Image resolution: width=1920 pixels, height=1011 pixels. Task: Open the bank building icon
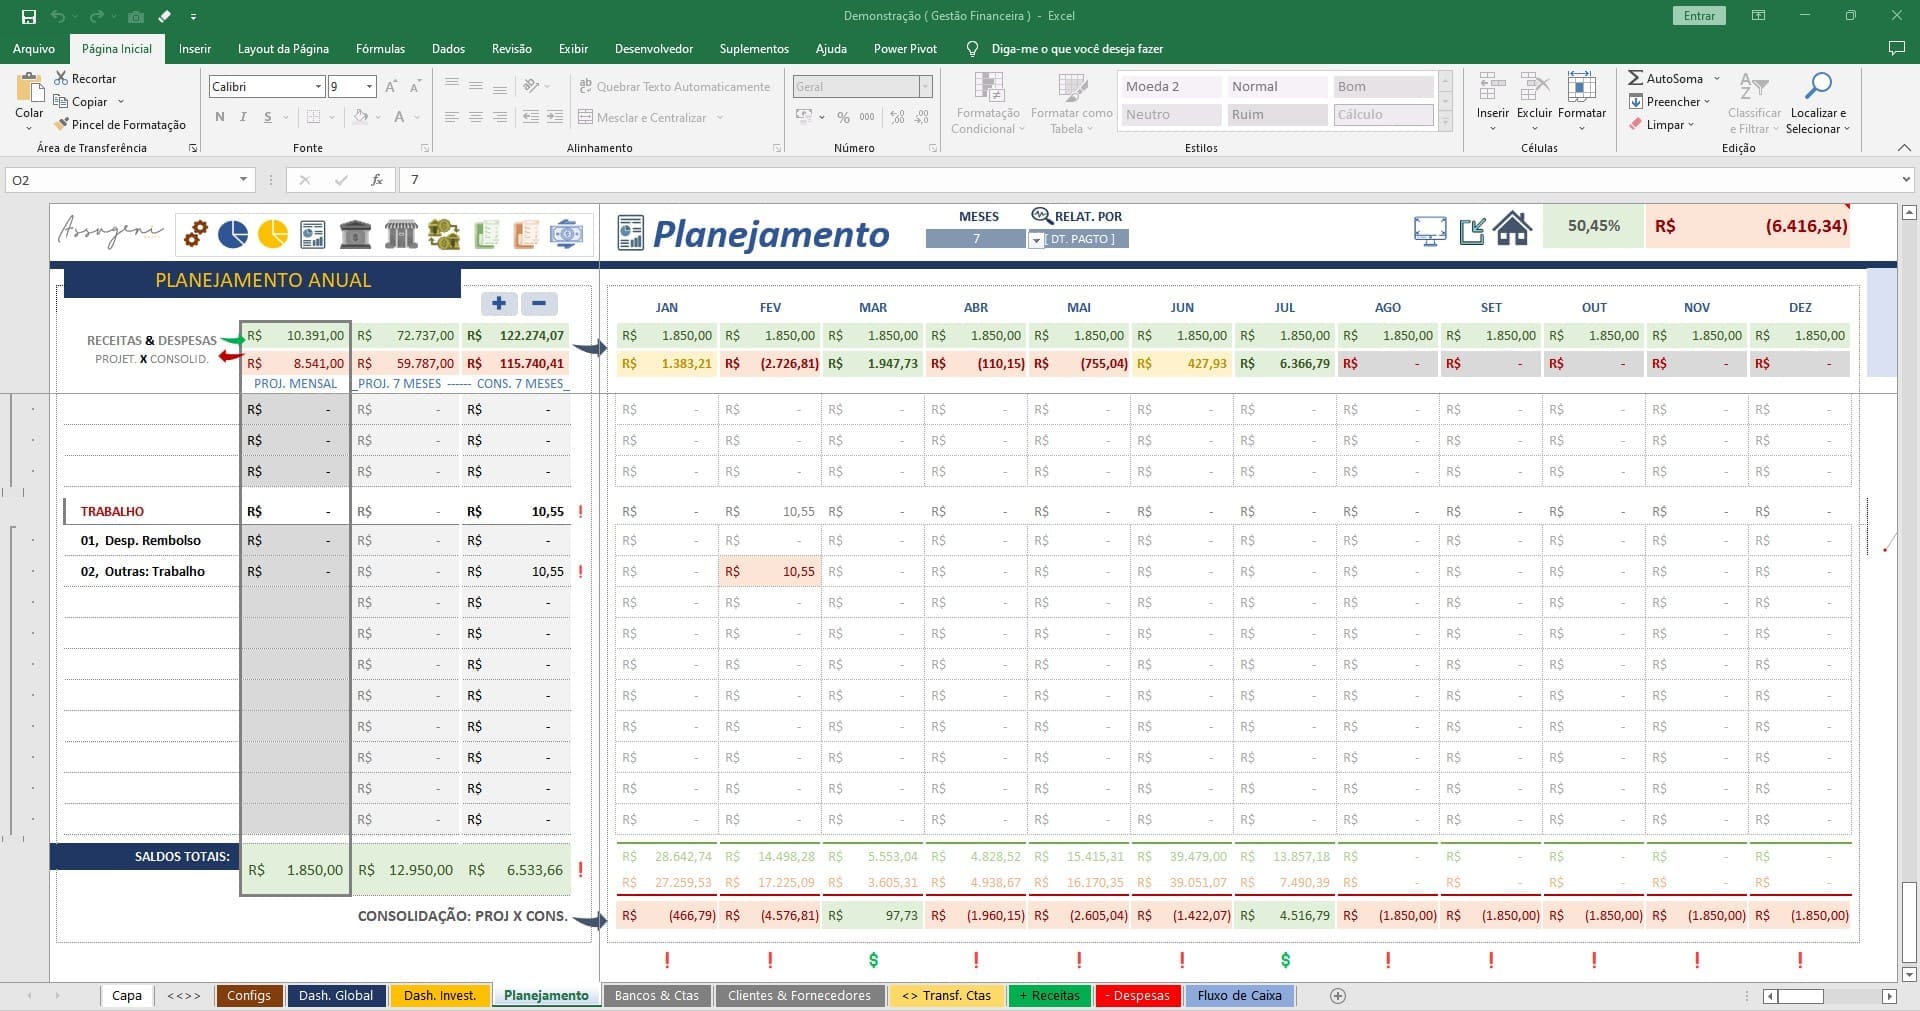click(x=355, y=234)
